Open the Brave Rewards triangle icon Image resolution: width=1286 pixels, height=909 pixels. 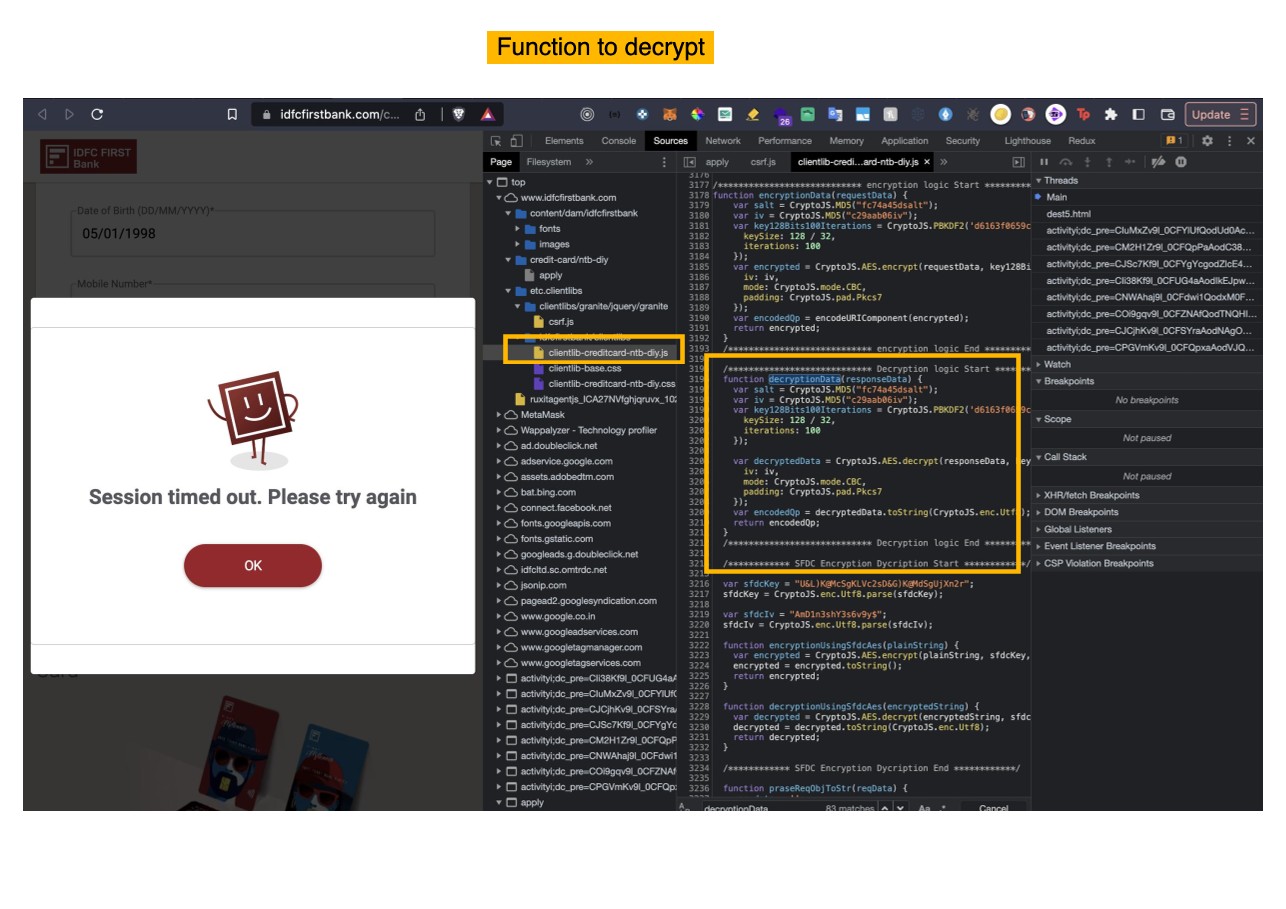(487, 114)
